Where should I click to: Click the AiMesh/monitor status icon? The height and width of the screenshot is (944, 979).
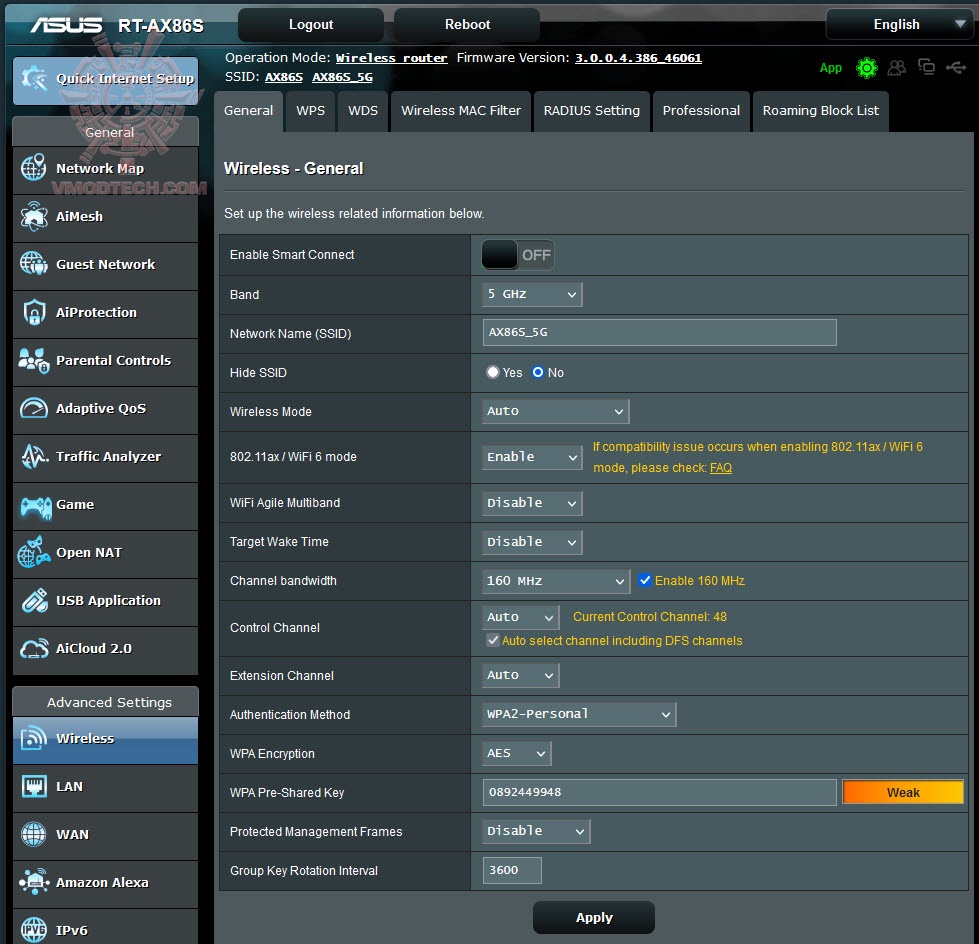point(927,67)
